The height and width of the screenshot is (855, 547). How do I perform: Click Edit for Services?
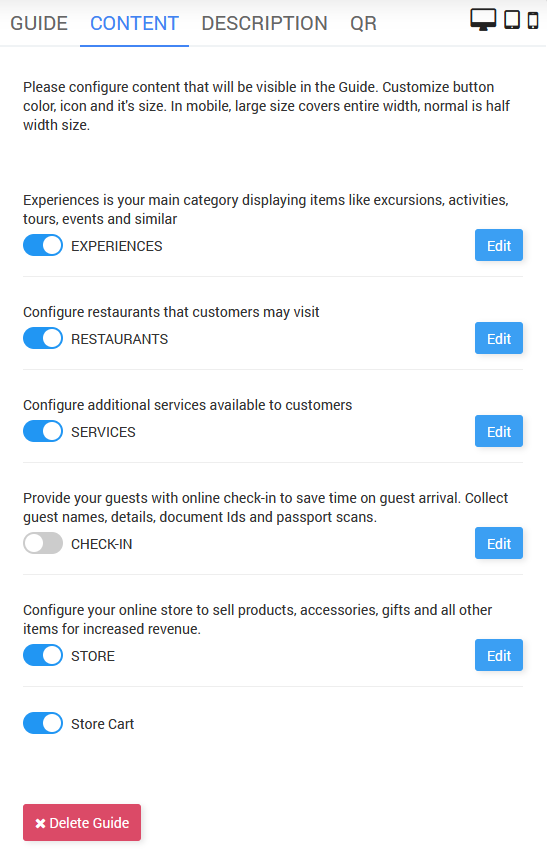click(x=498, y=431)
